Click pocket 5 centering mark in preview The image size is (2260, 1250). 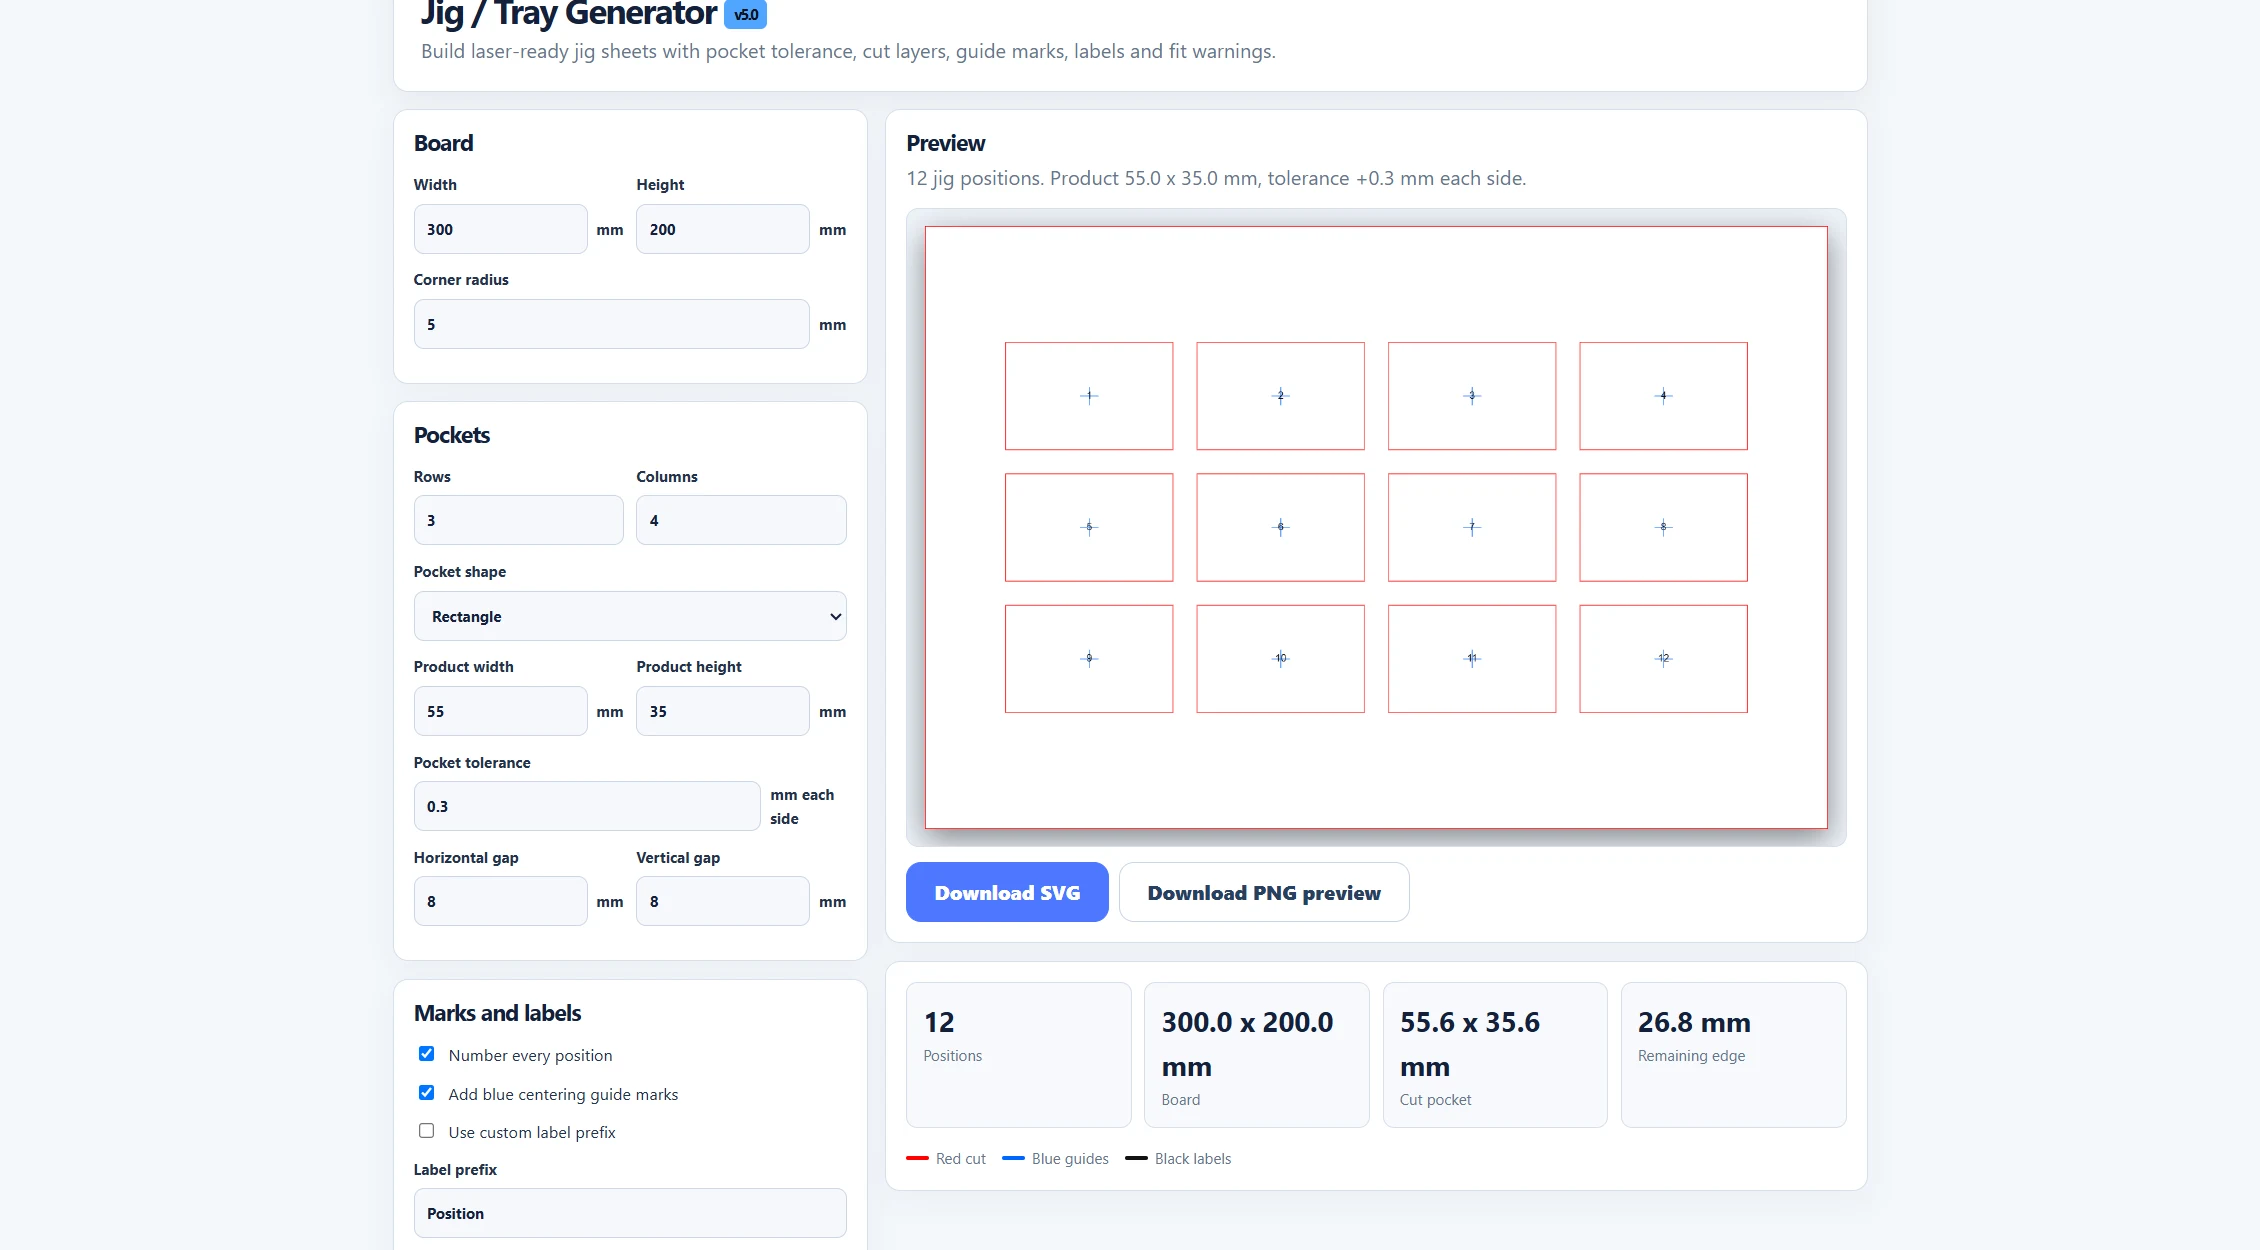click(1089, 527)
